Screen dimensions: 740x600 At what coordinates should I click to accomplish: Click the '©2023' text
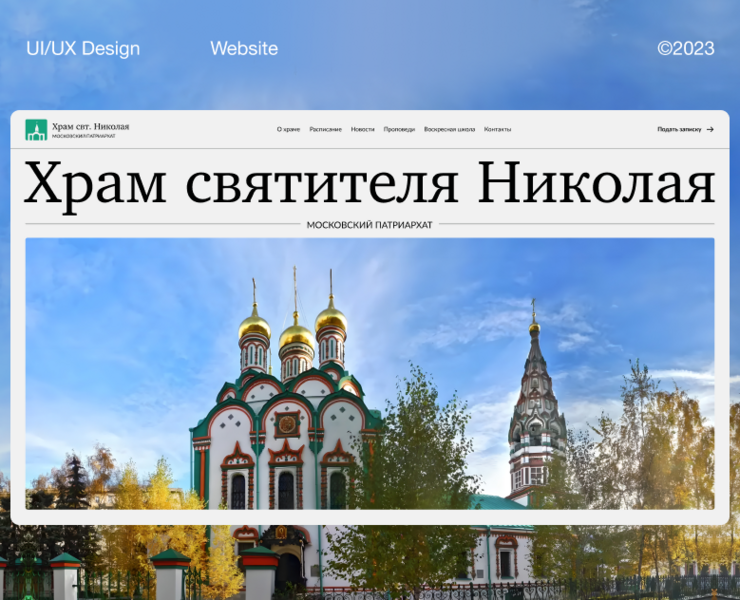[x=686, y=49]
